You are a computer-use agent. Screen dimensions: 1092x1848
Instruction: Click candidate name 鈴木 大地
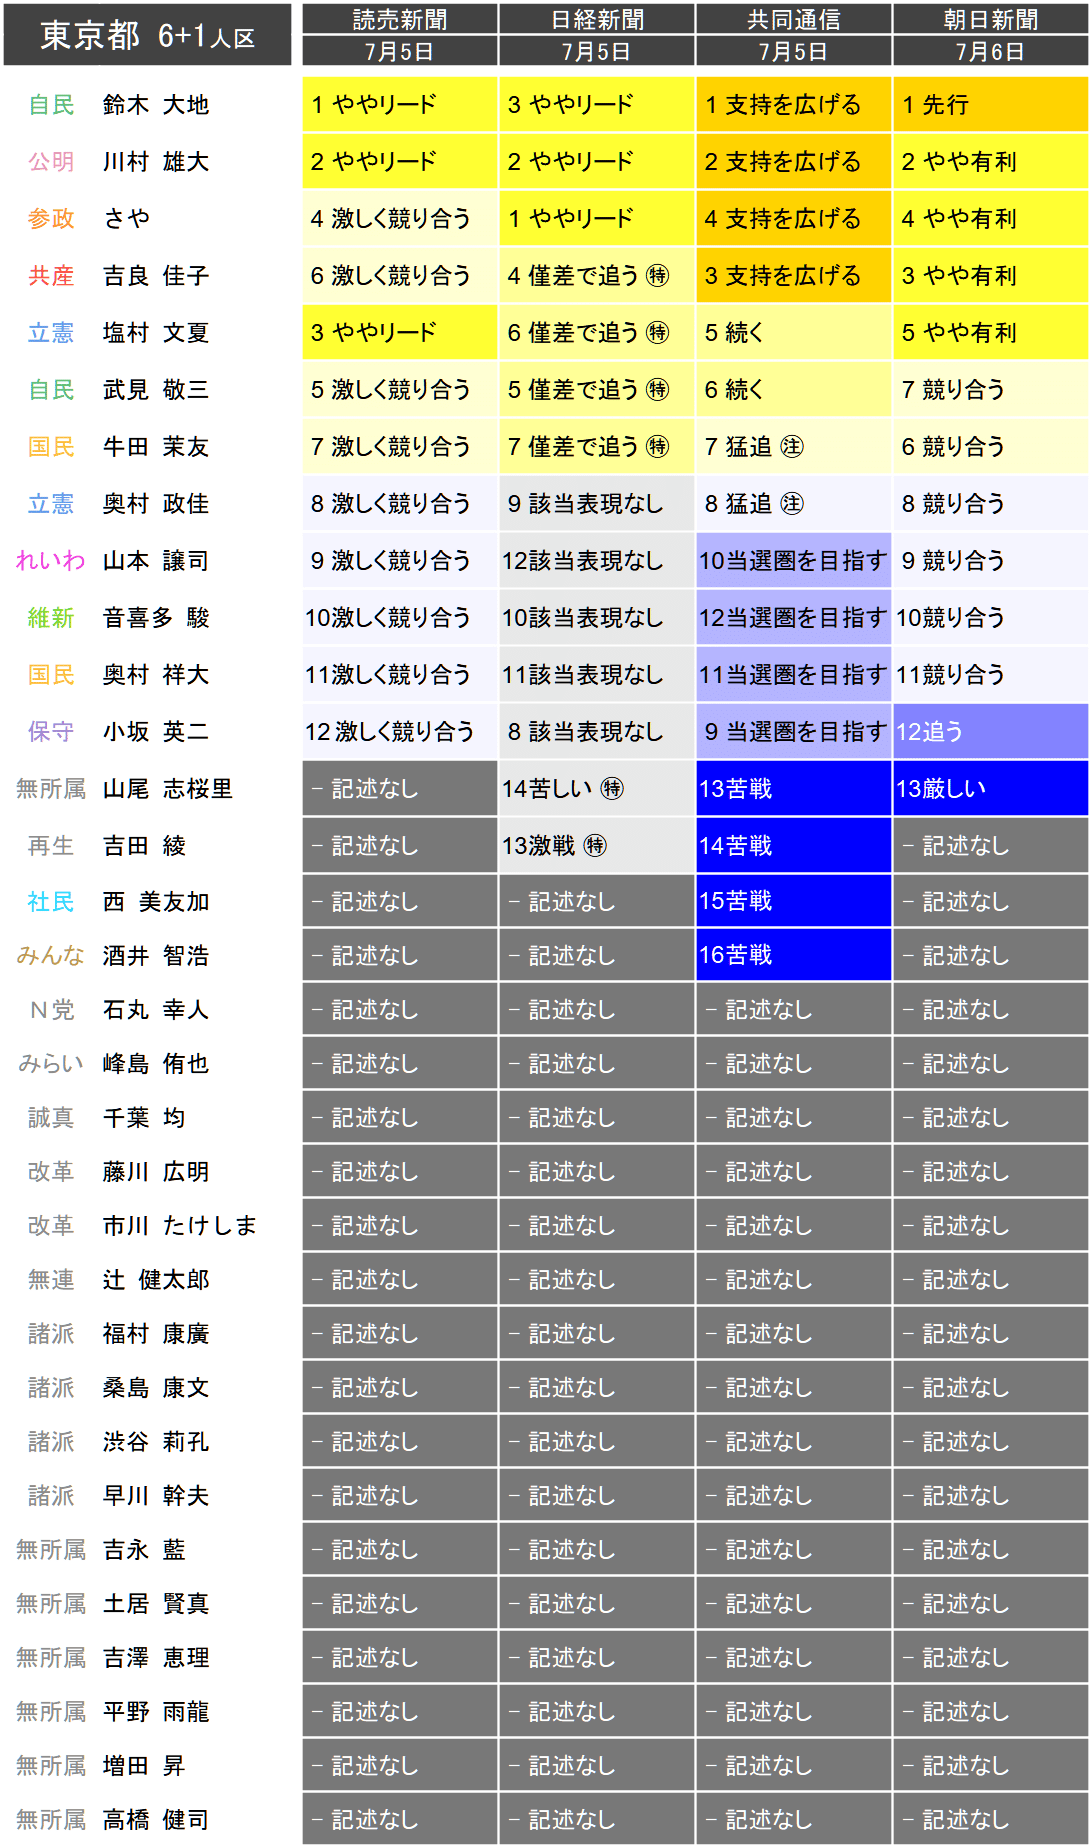156,105
